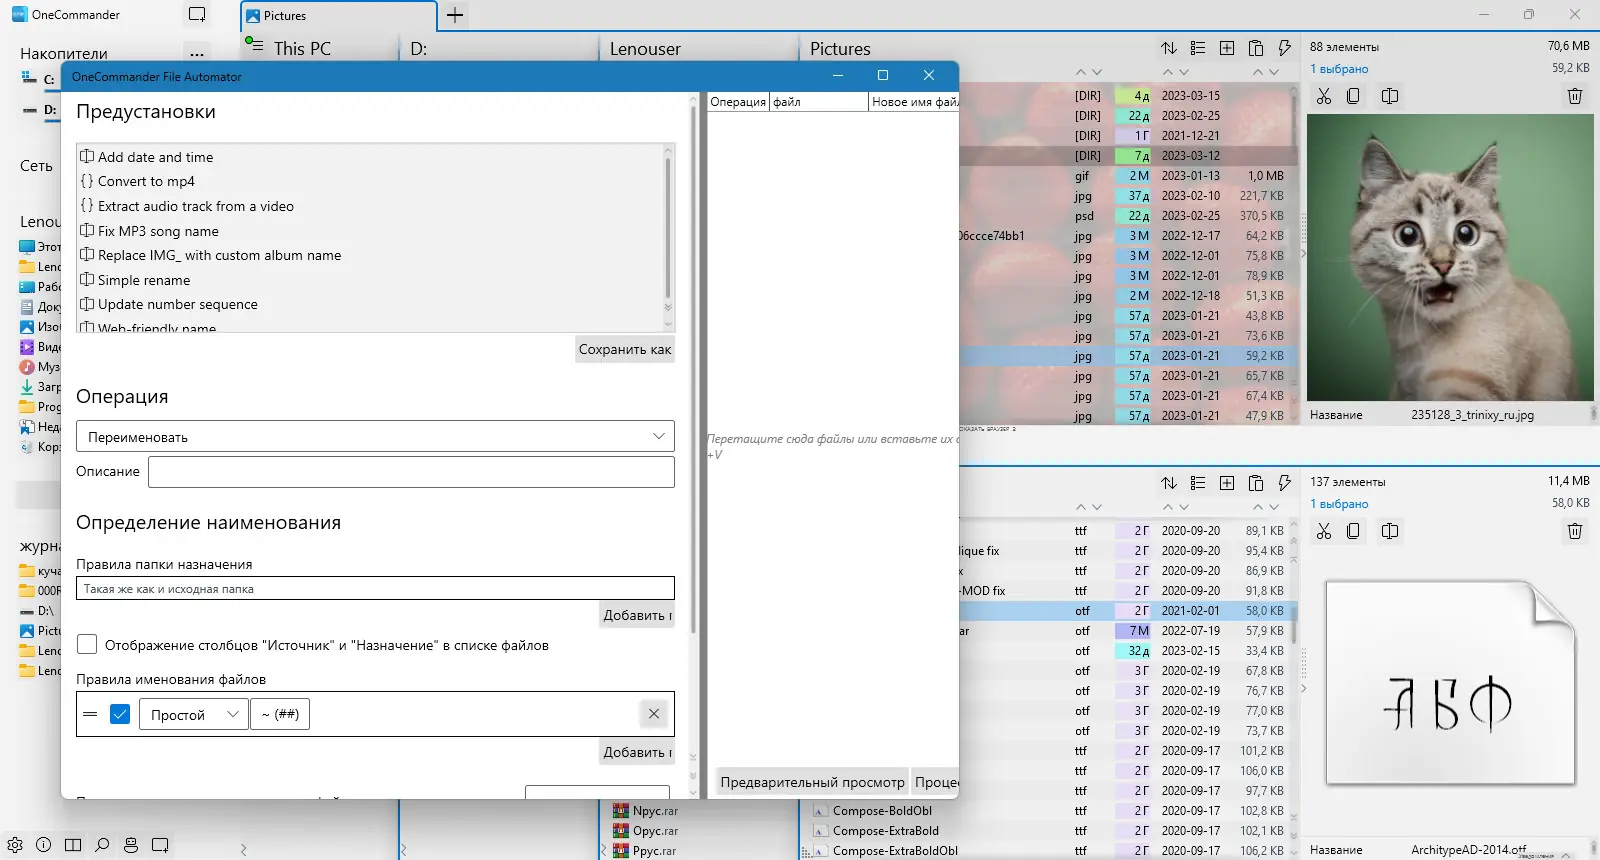
Task: Click sort icon in 137 элементы pane
Action: pyautogui.click(x=1169, y=483)
